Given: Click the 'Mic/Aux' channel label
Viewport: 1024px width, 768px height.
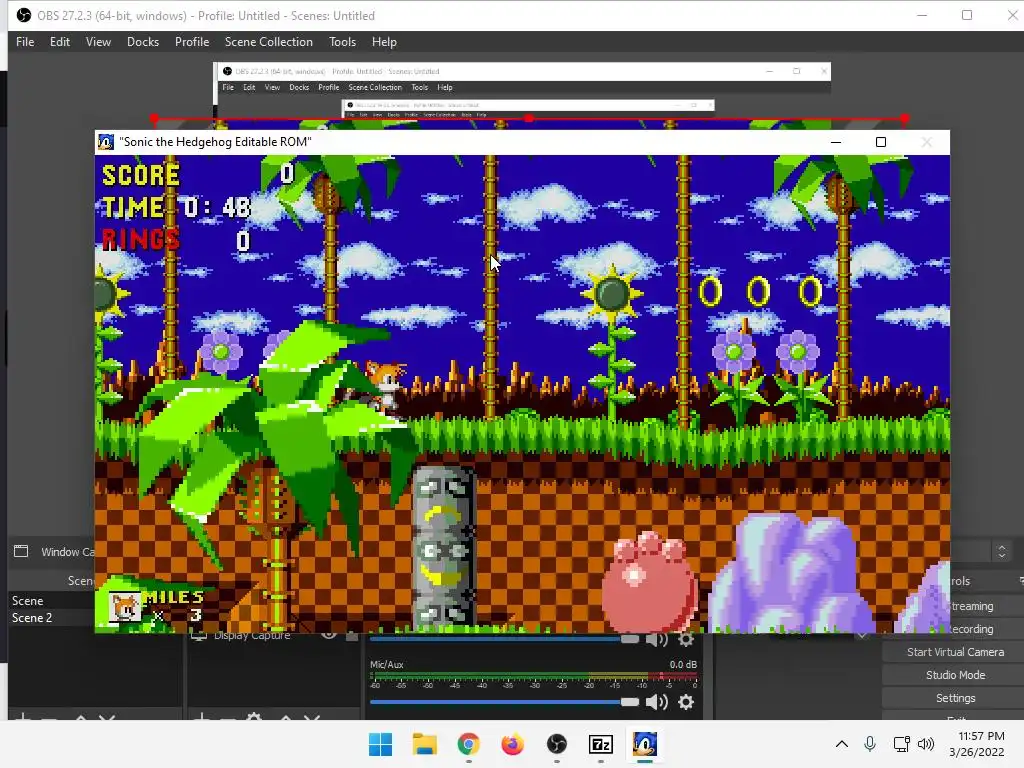Looking at the screenshot, I should [x=387, y=664].
